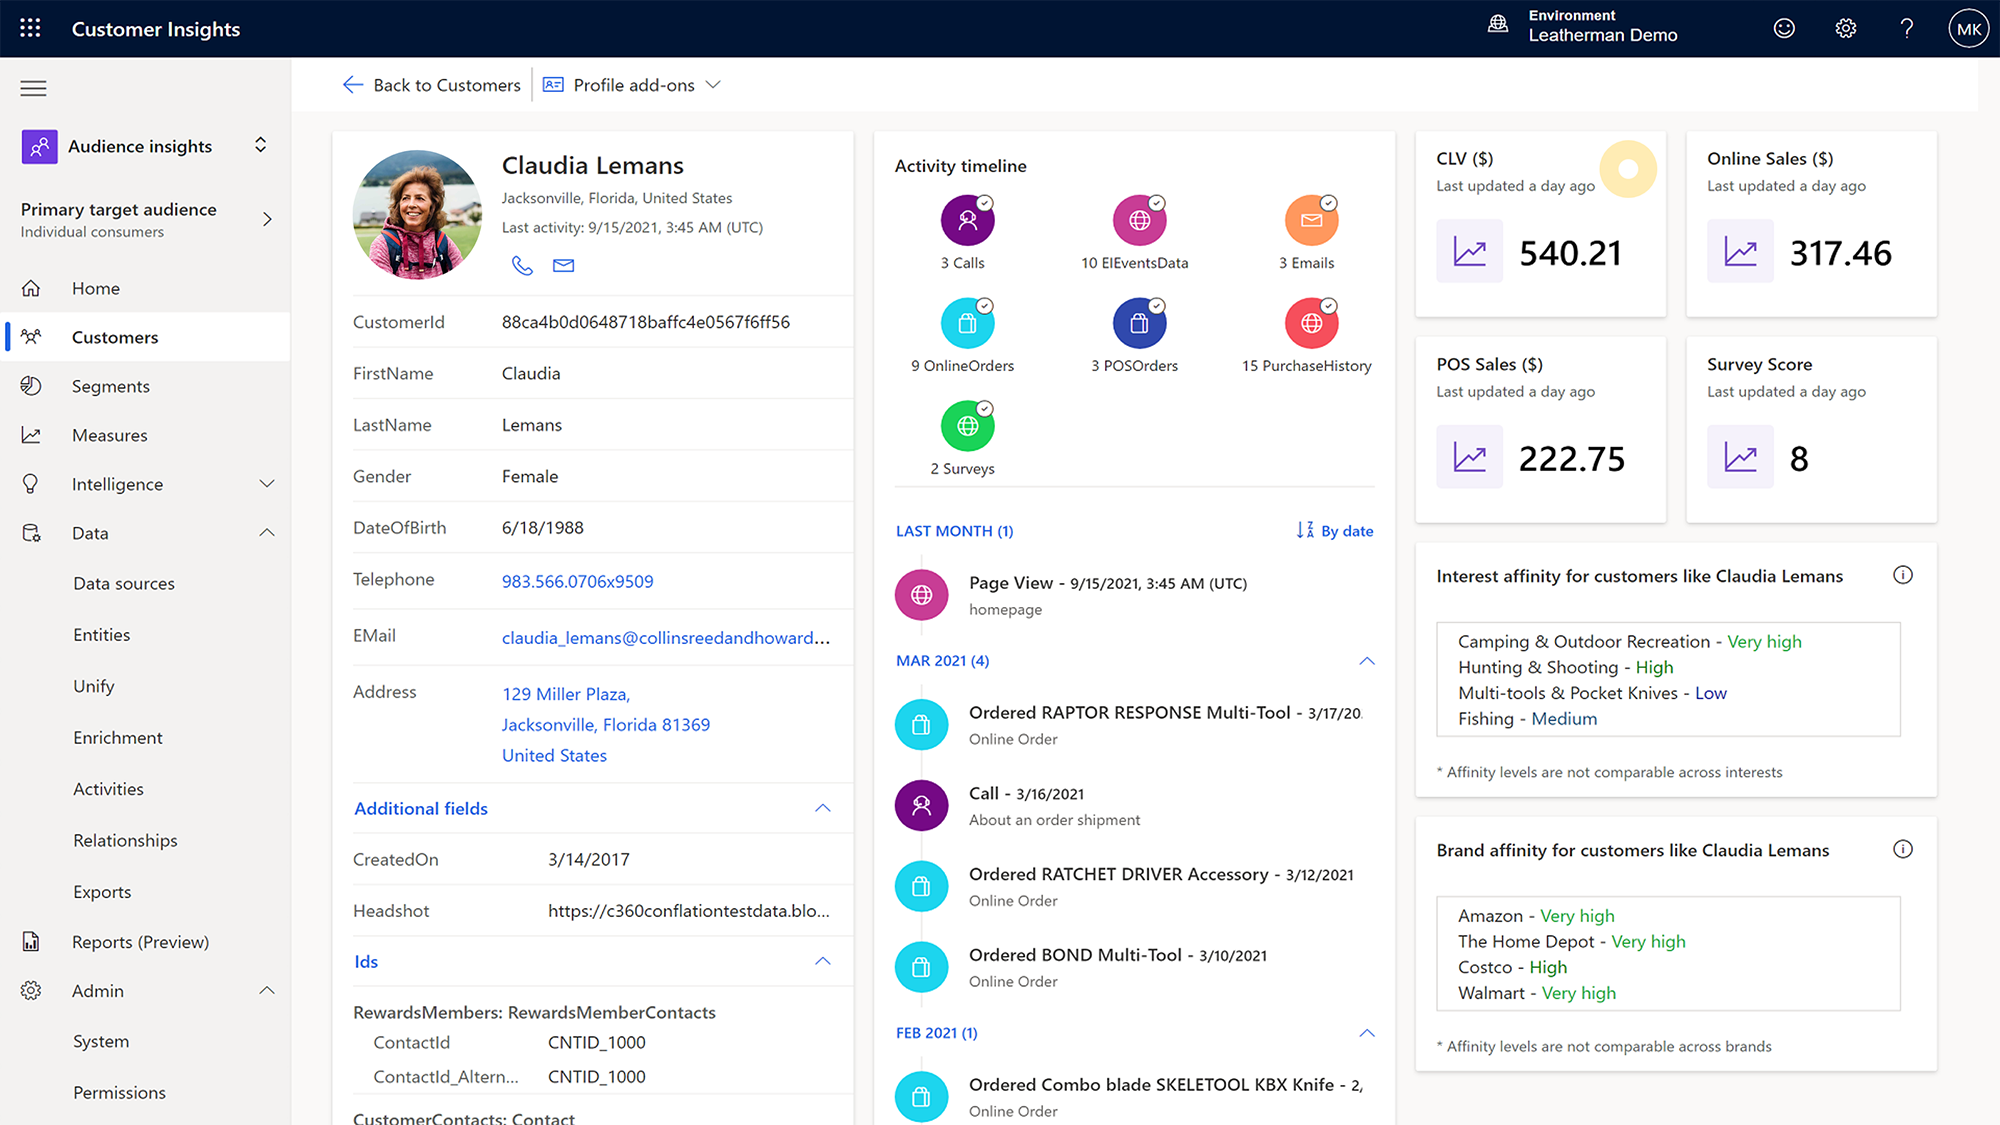The image size is (2000, 1125).
Task: Open the feedback smiley icon
Action: click(x=1784, y=28)
